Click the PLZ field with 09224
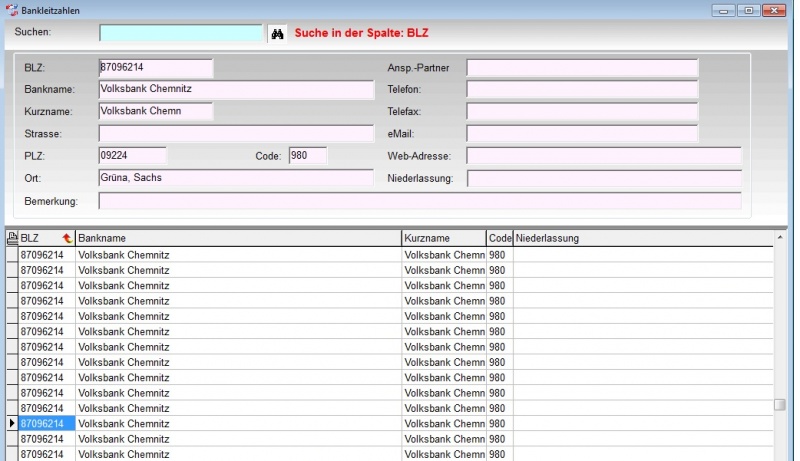The width and height of the screenshot is (800, 461). [132, 156]
